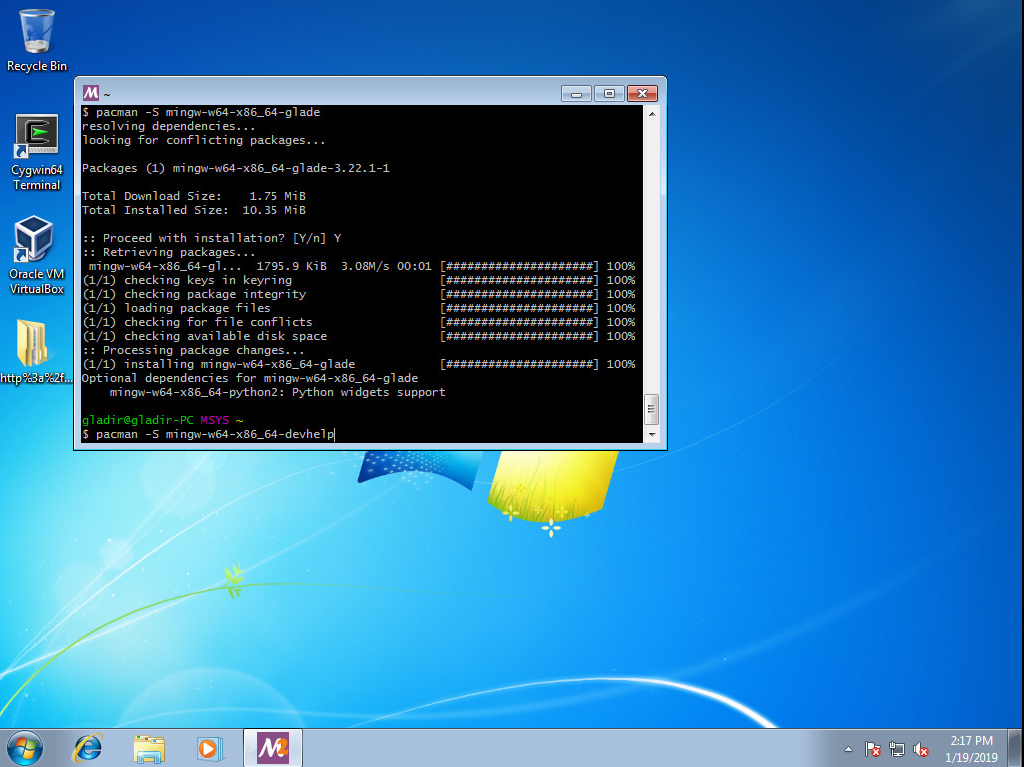Open the Windows Start menu
This screenshot has width=1024, height=767.
24,746
